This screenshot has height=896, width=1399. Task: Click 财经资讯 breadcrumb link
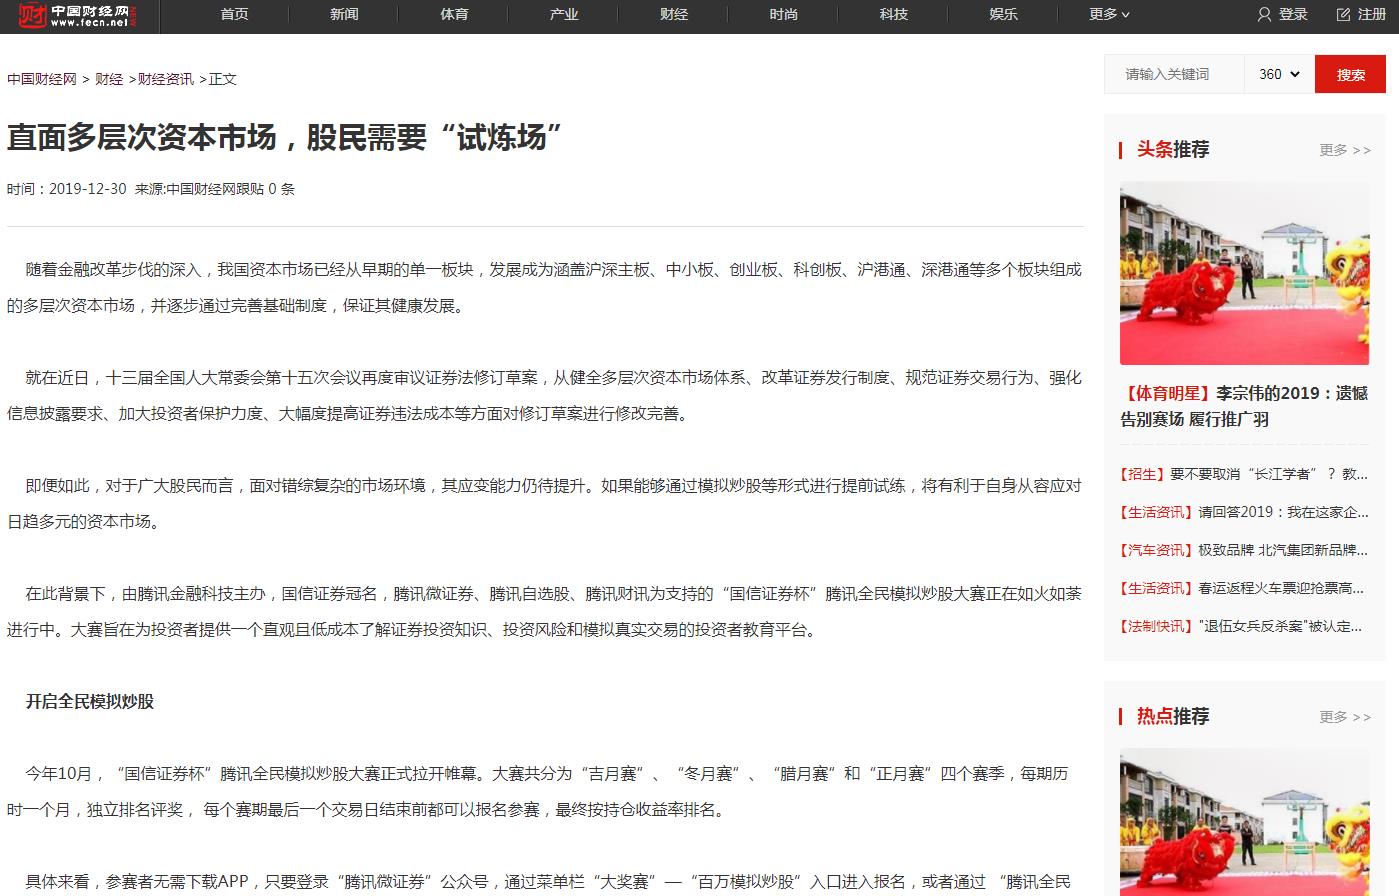click(166, 79)
